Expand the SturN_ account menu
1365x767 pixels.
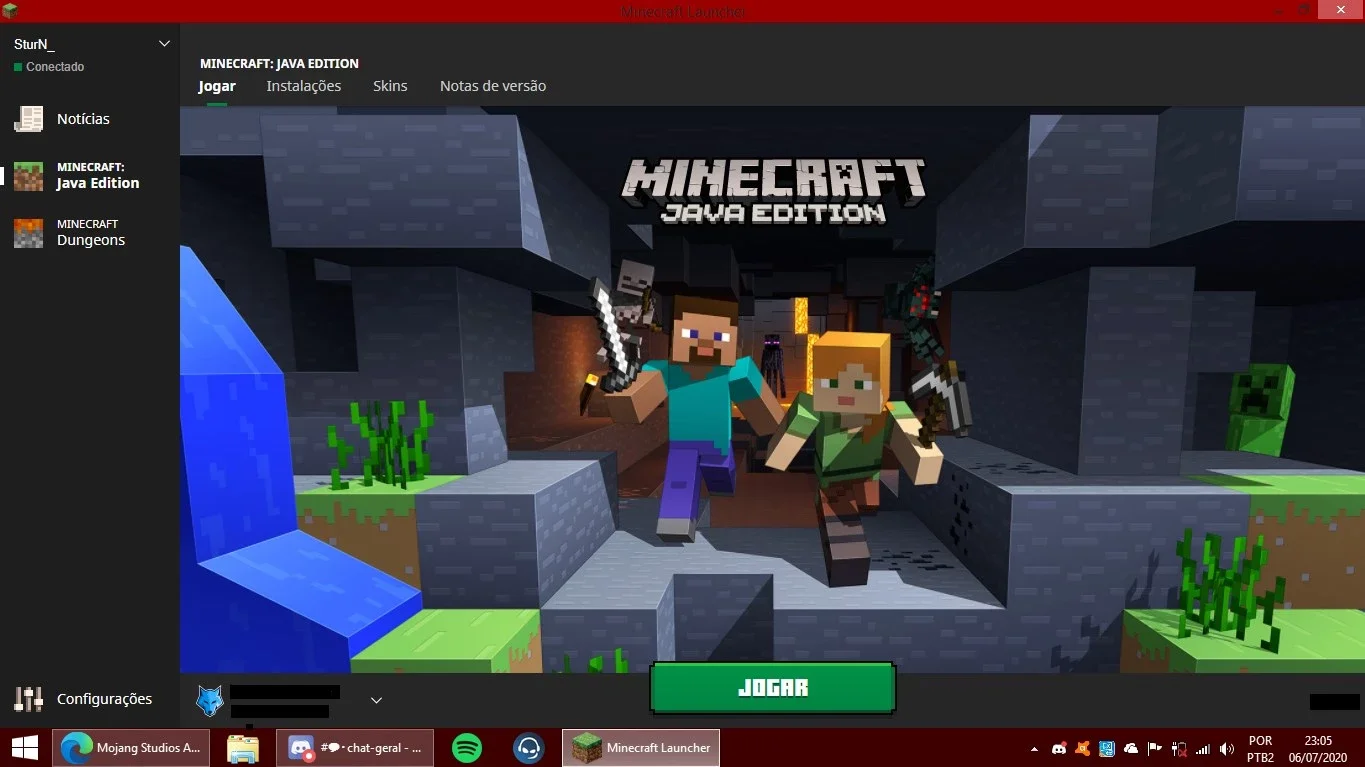click(165, 44)
